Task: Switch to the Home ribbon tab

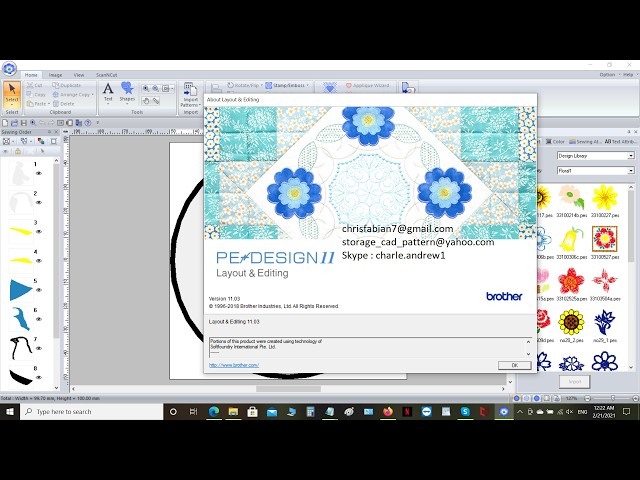Action: pyautogui.click(x=31, y=75)
